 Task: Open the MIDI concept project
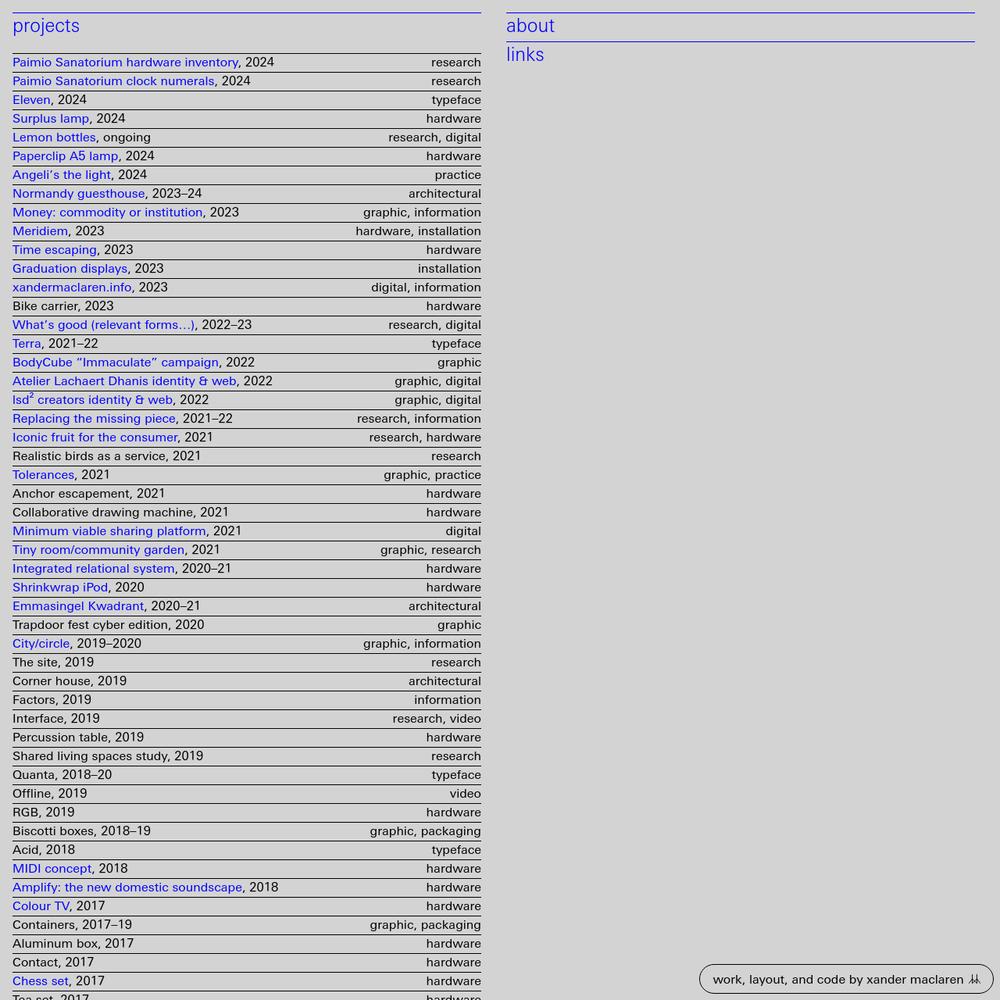tap(52, 869)
